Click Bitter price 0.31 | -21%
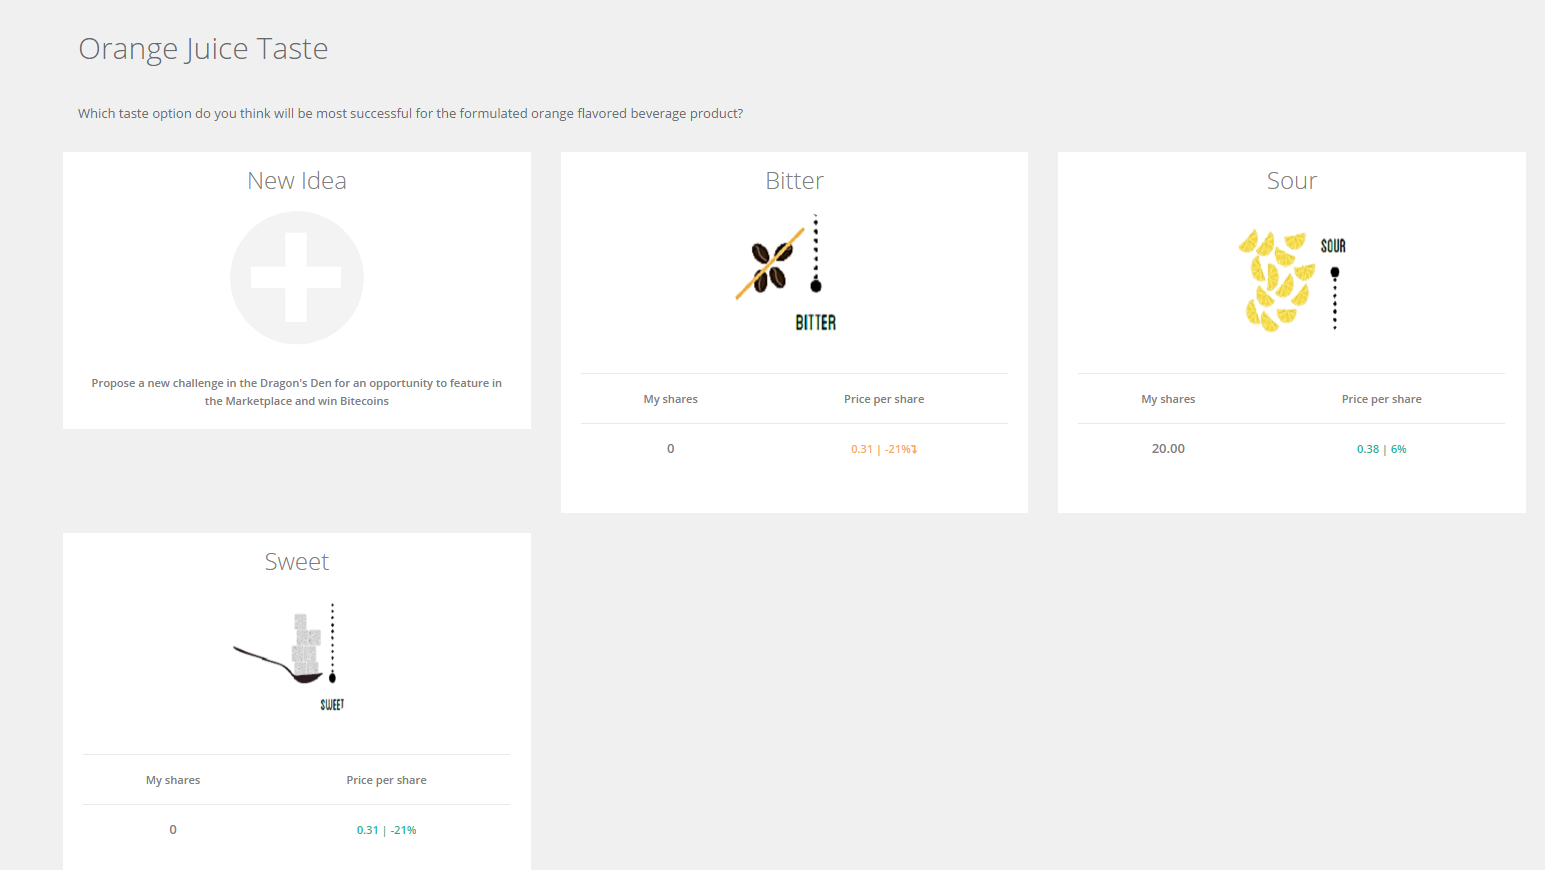Screen dimensions: 1545x870 883,449
